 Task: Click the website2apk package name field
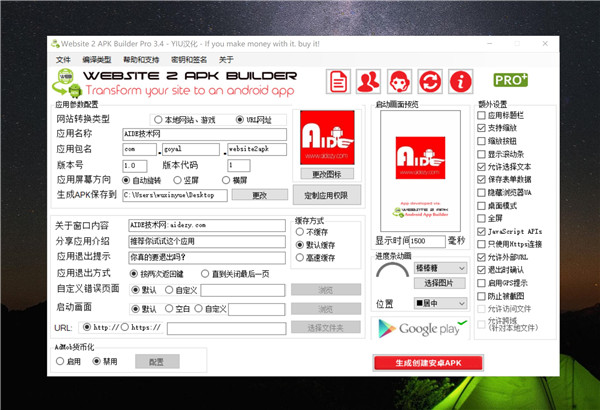257,149
